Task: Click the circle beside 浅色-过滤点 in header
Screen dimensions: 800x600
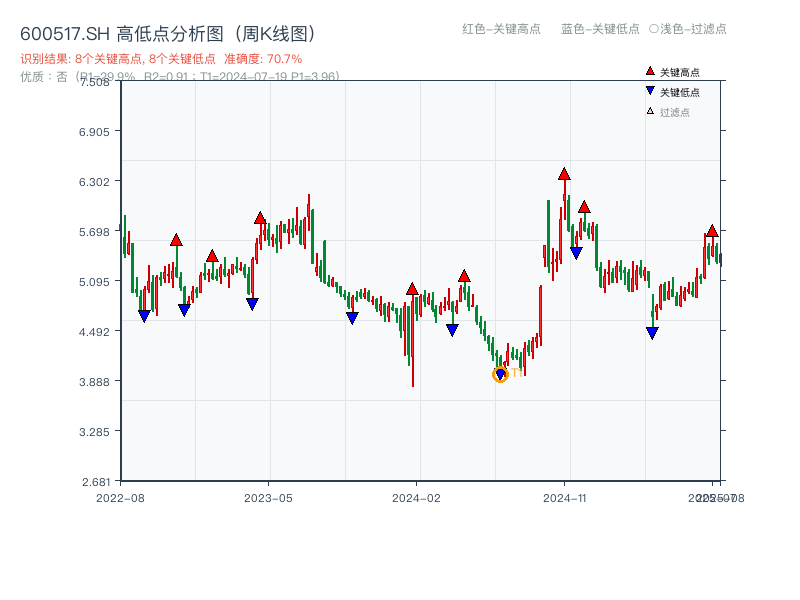Action: tap(654, 29)
